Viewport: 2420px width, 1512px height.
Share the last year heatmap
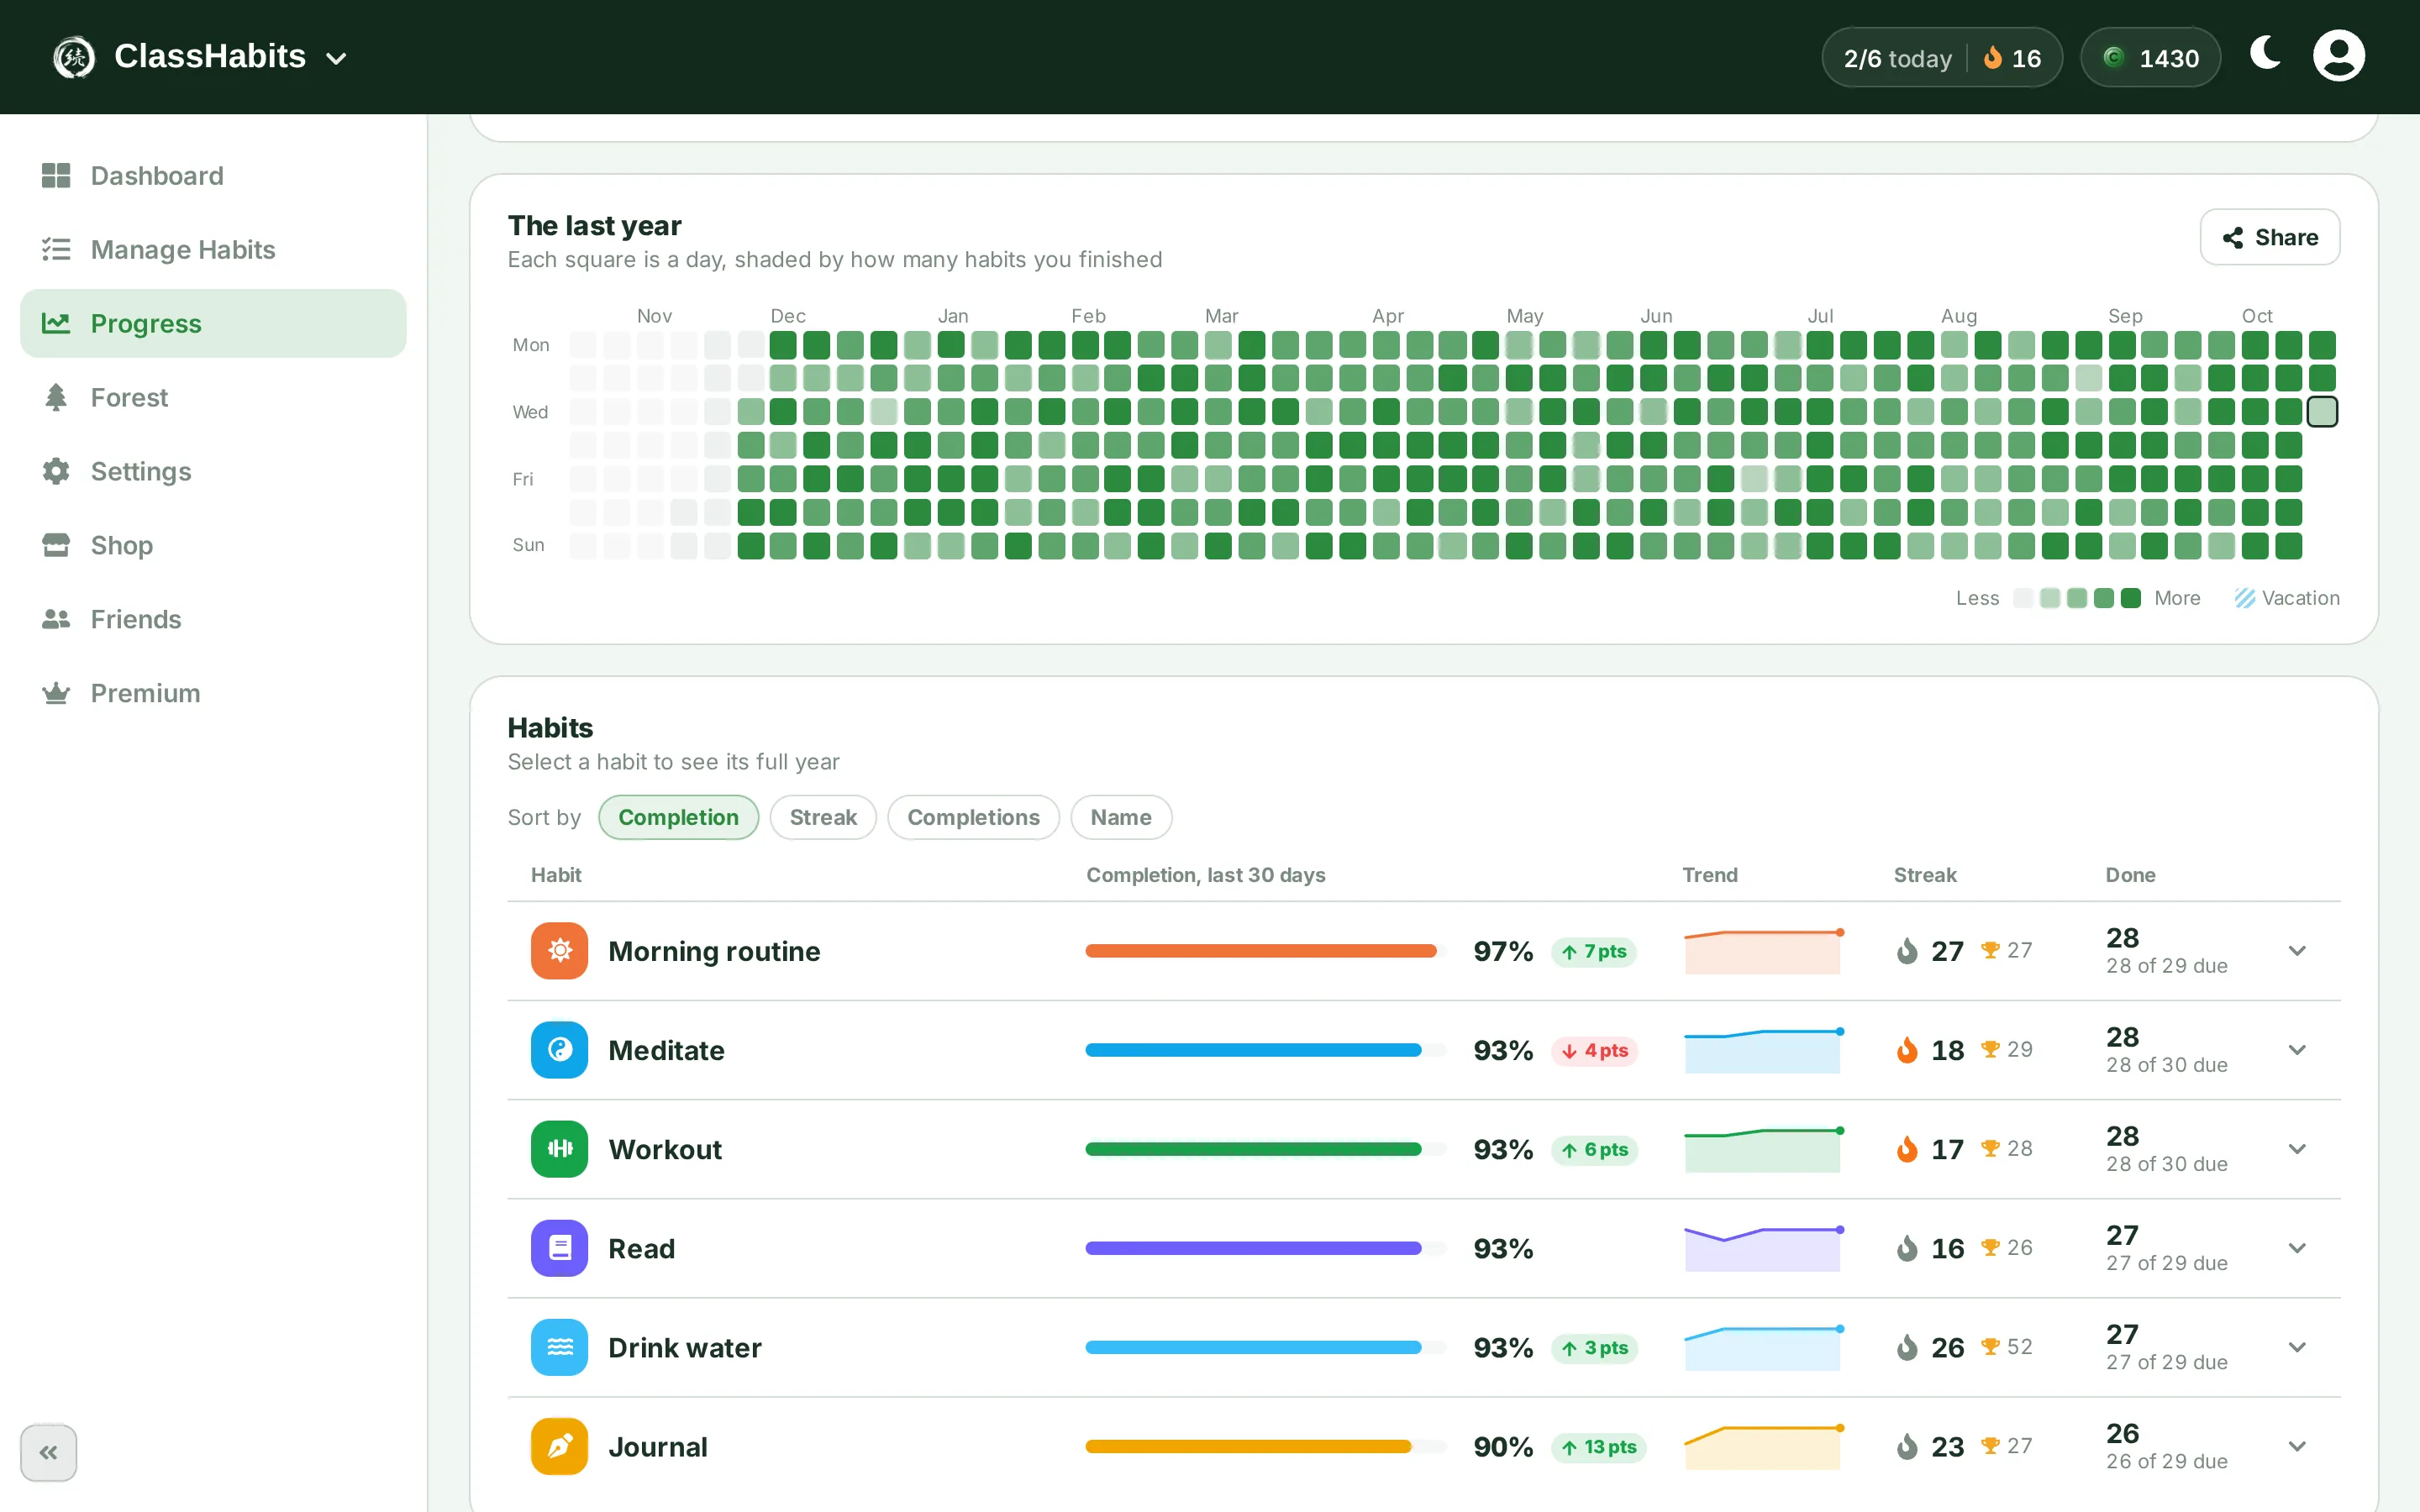click(2269, 237)
